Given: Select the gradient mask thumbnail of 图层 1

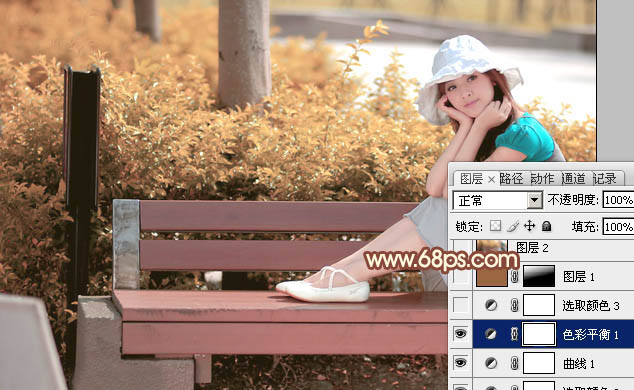Looking at the screenshot, I should [x=539, y=276].
